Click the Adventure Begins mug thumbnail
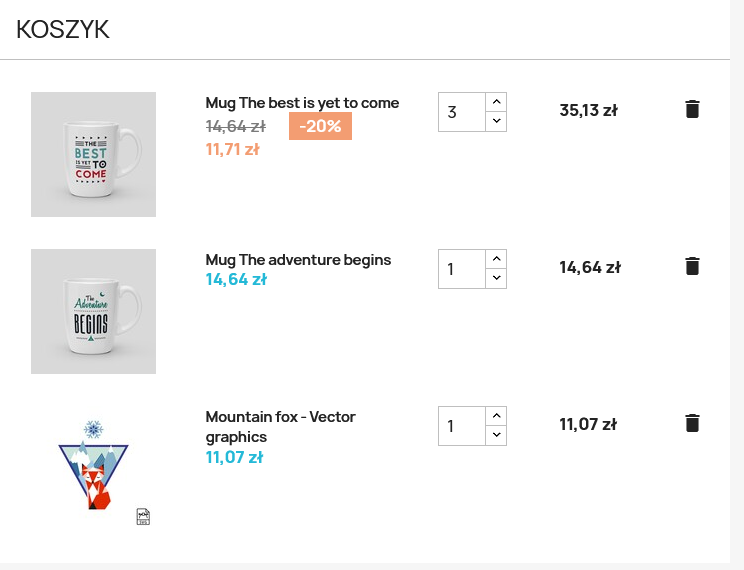The image size is (744, 570). tap(93, 311)
